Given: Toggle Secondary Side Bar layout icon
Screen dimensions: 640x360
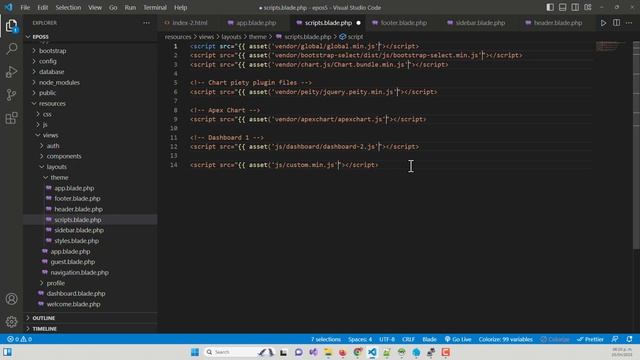Looking at the screenshot, I should click(575, 7).
